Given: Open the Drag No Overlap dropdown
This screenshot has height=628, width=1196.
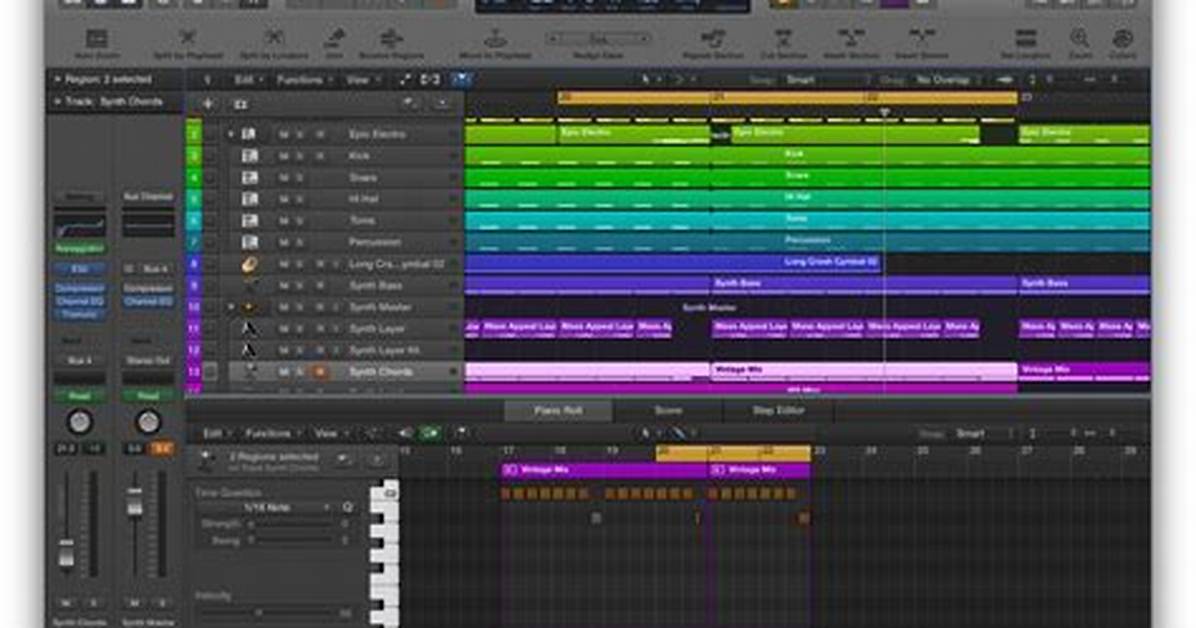Looking at the screenshot, I should point(948,79).
